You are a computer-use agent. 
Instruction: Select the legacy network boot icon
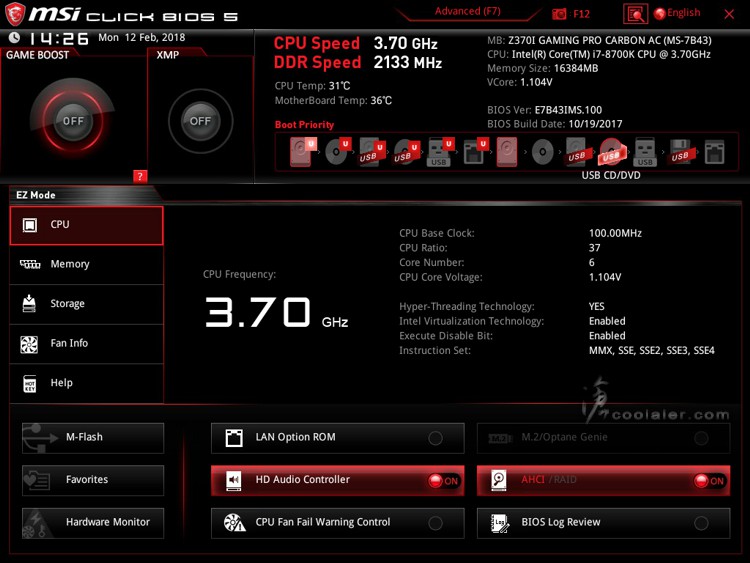(x=715, y=152)
